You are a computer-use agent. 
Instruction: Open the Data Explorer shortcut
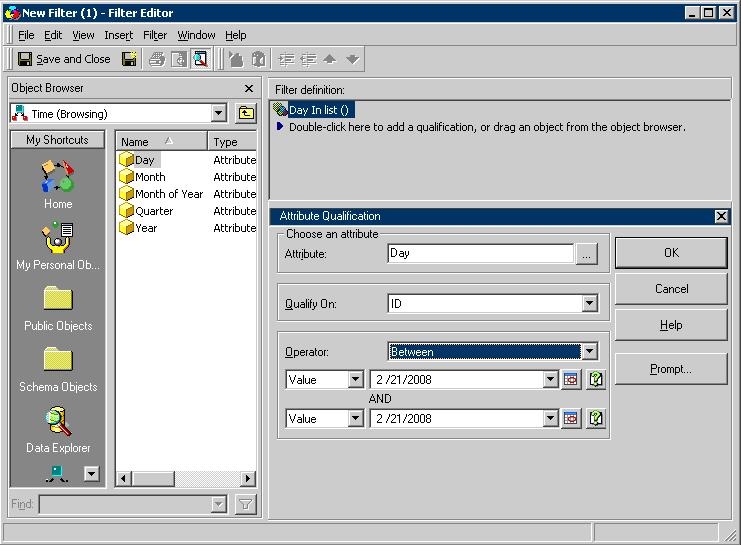coord(58,424)
